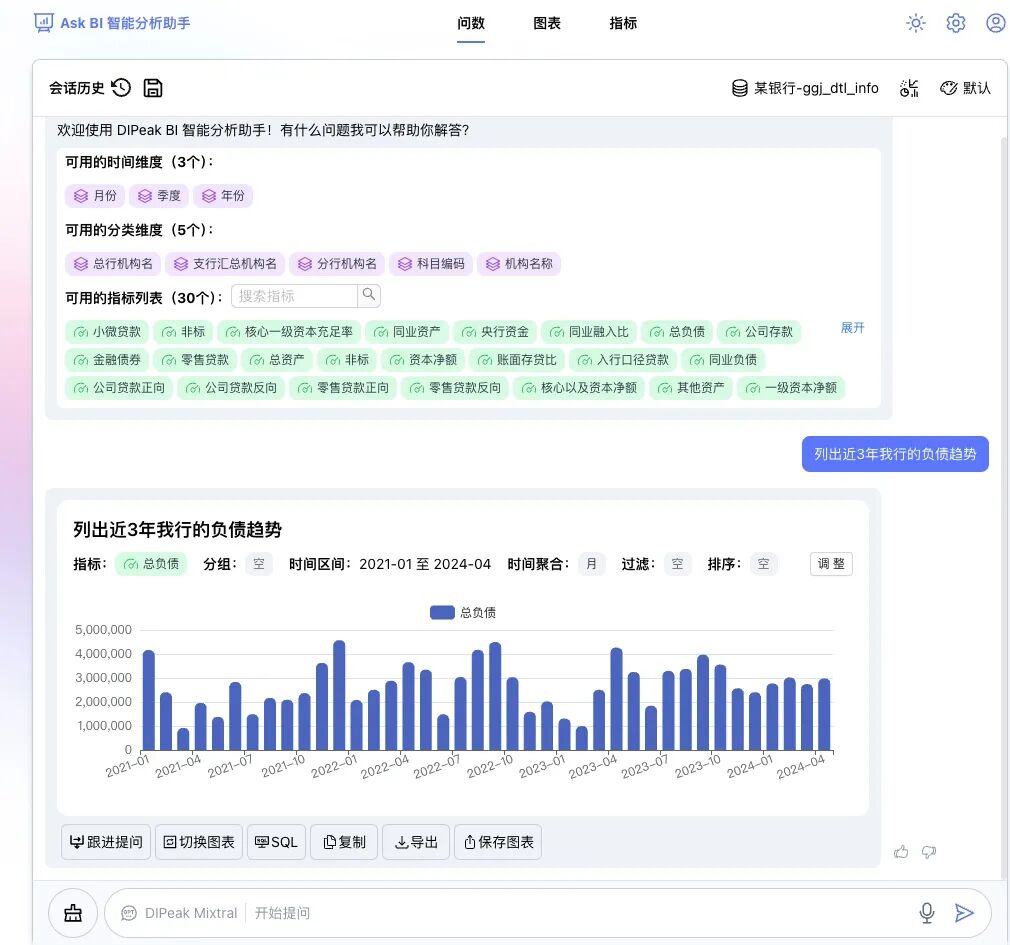Open user profile avatar icon
Screen dimensions: 1010x945
(996, 23)
